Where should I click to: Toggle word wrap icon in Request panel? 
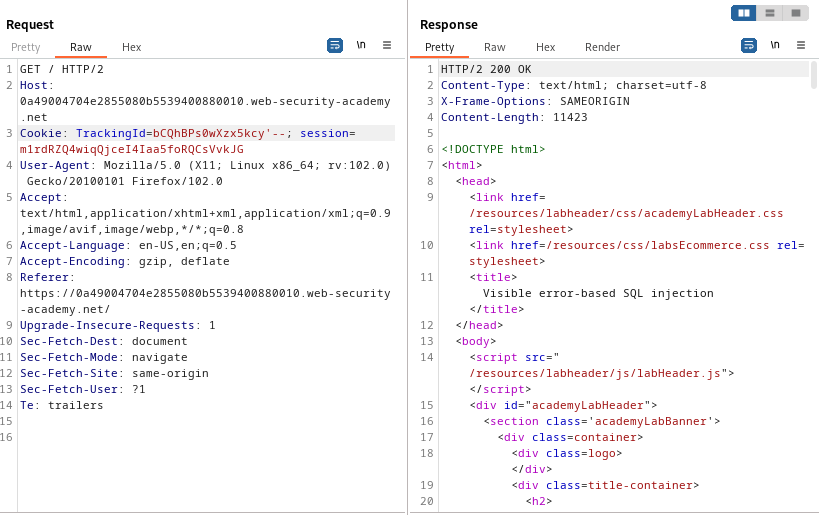click(335, 45)
